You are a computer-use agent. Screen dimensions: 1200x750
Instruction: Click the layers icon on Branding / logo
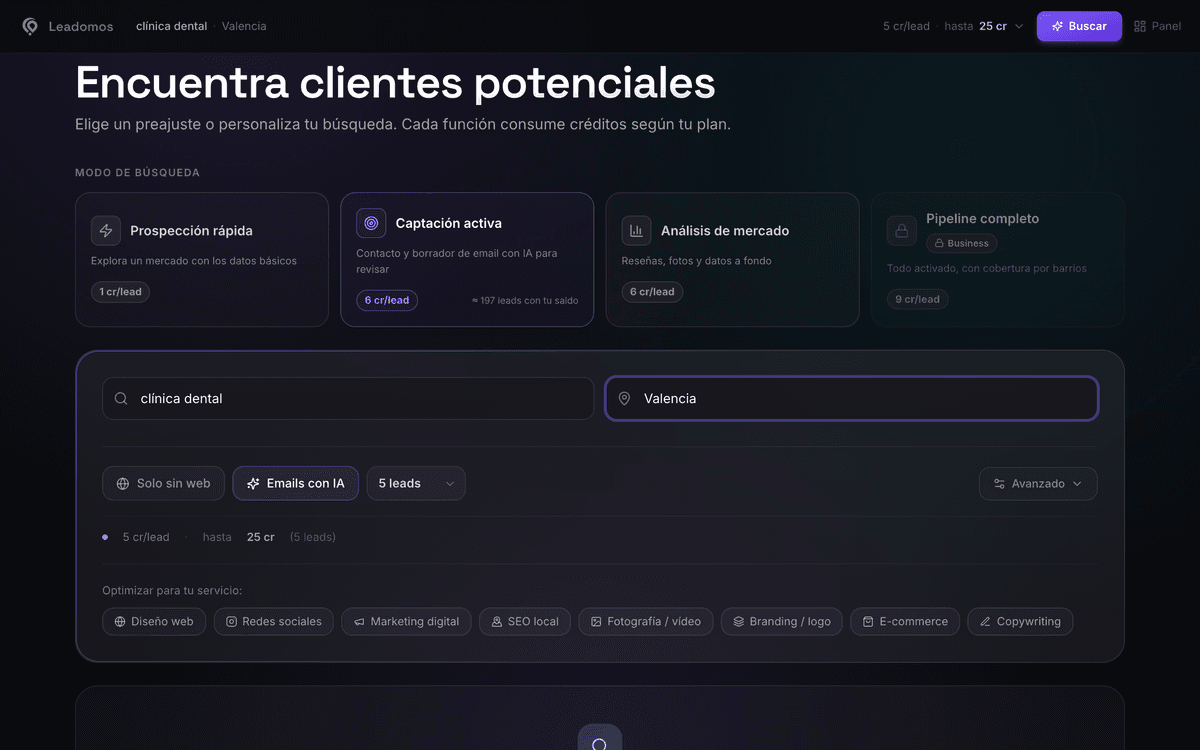[x=738, y=621]
